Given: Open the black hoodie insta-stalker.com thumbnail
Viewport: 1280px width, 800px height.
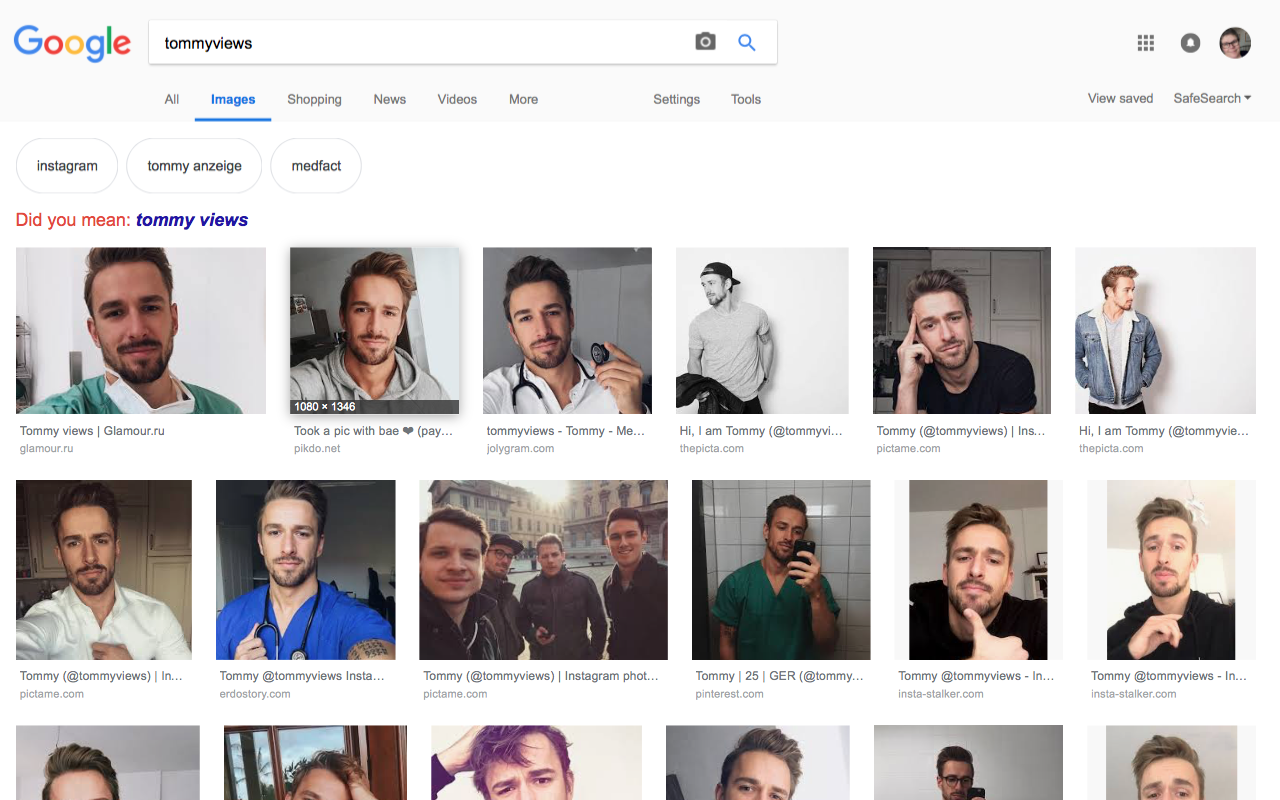Looking at the screenshot, I should click(x=1171, y=570).
